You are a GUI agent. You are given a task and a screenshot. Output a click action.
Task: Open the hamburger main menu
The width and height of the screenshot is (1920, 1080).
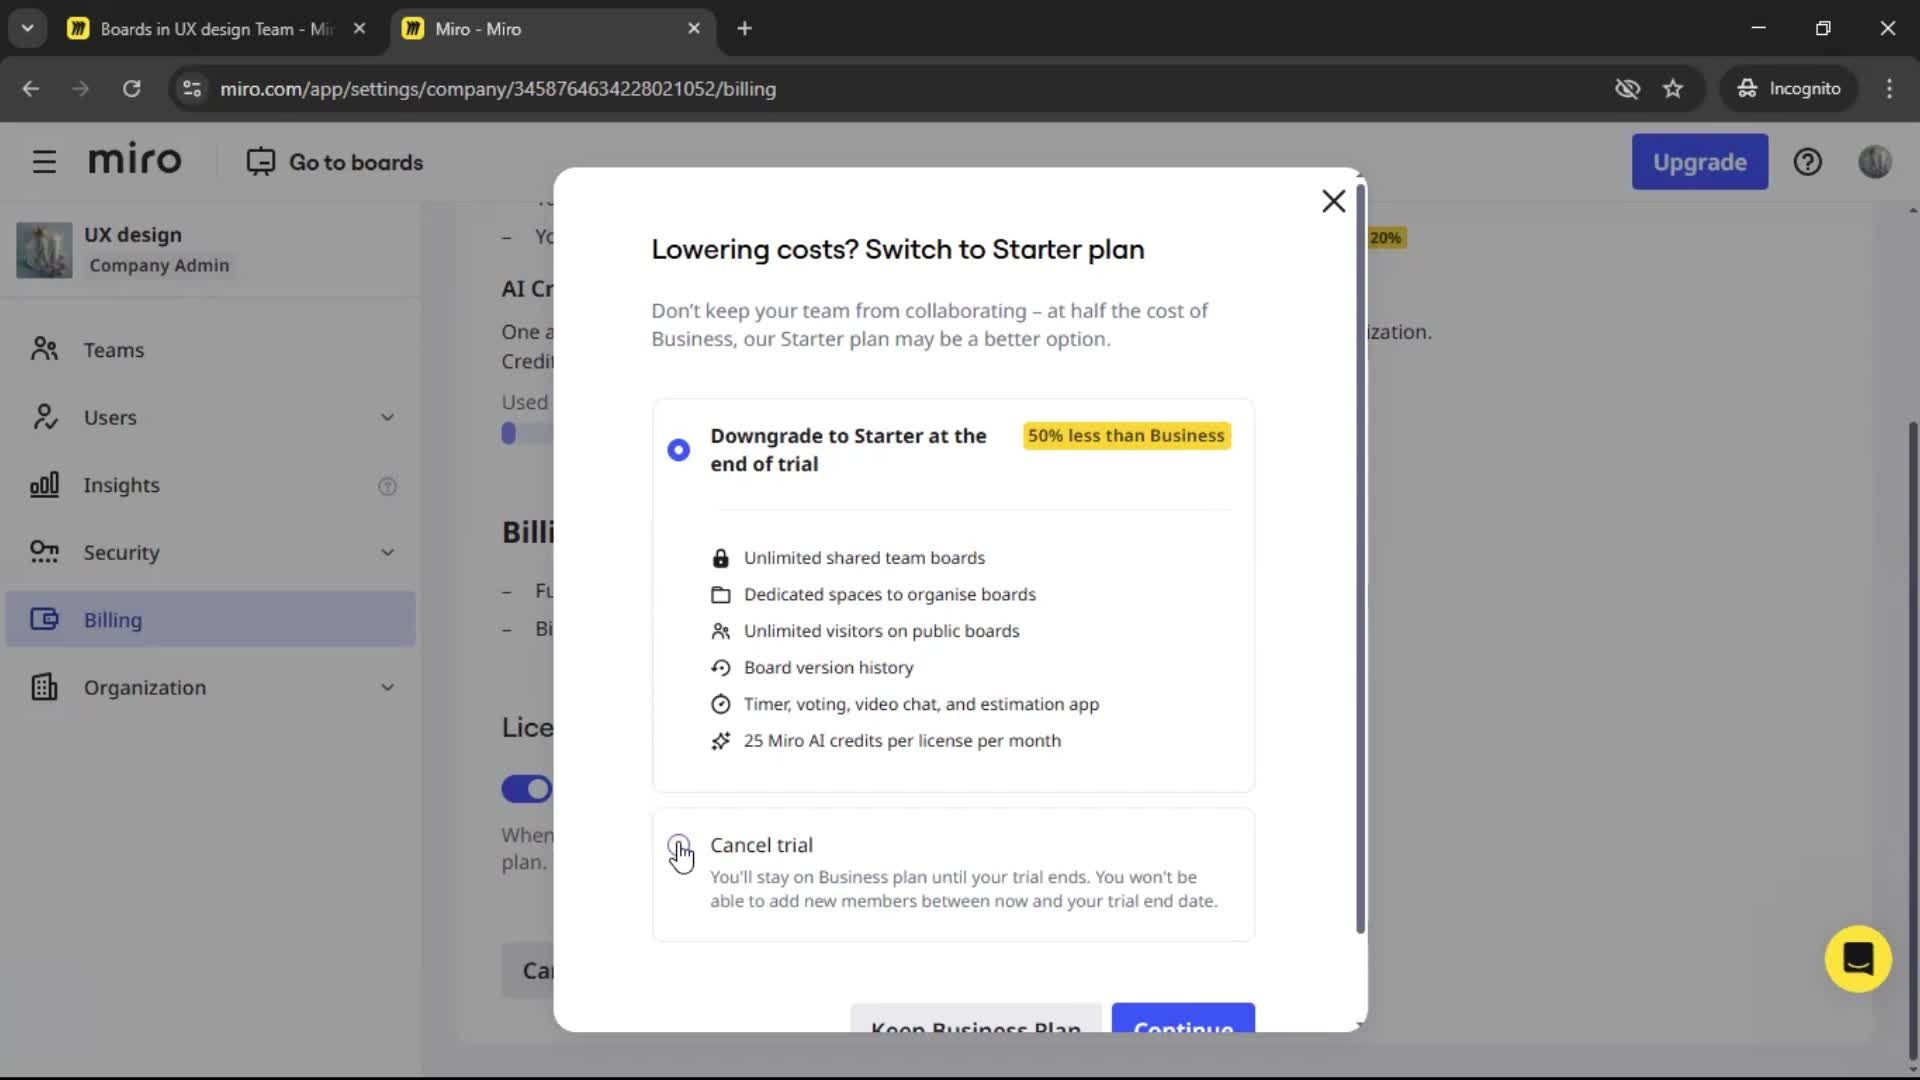pos(44,162)
